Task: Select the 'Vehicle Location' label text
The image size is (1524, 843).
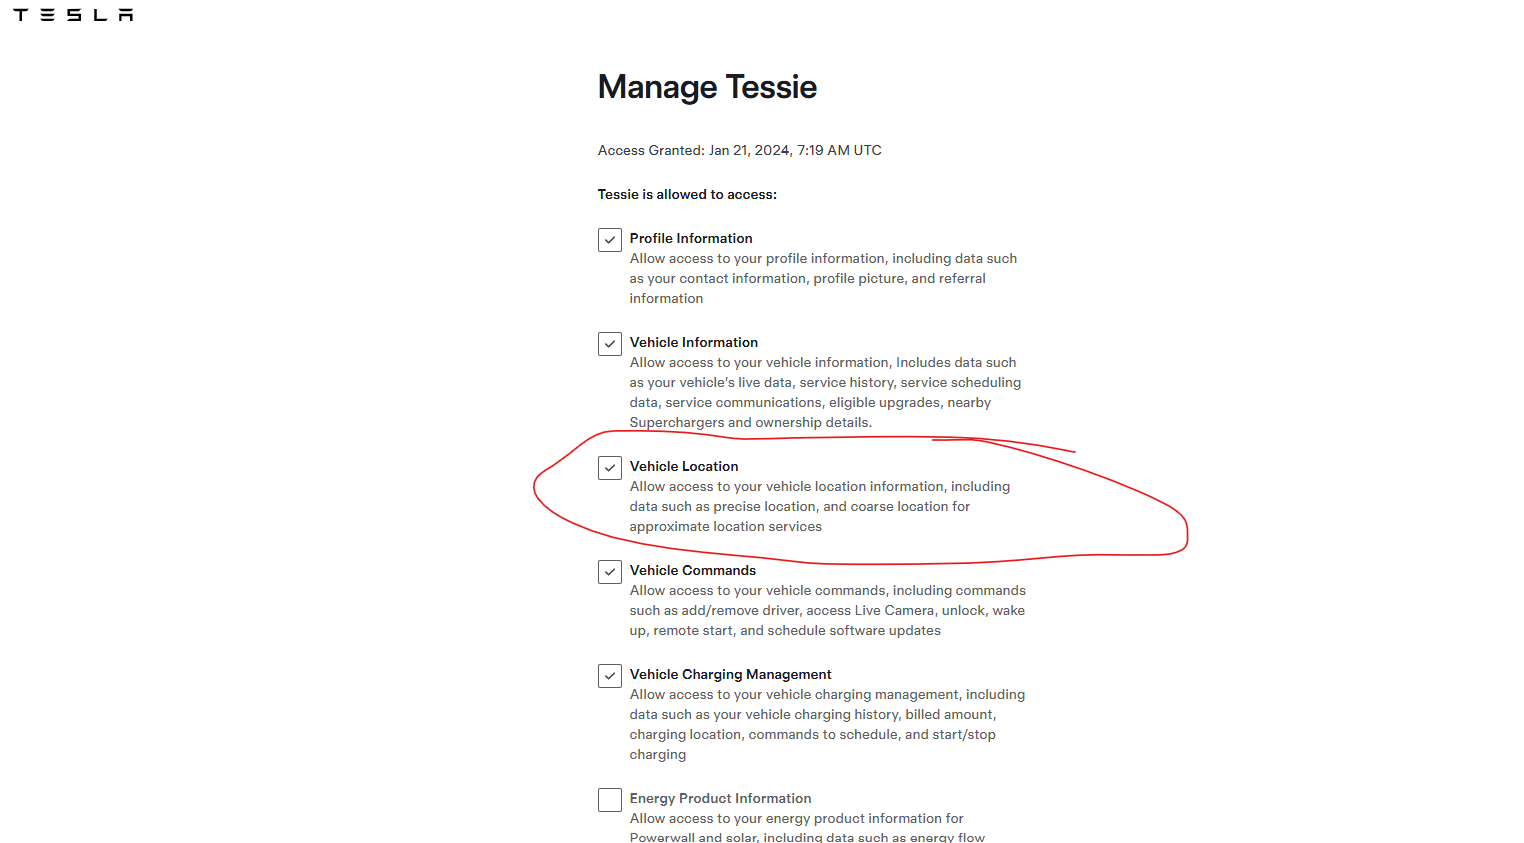Action: 684,466
